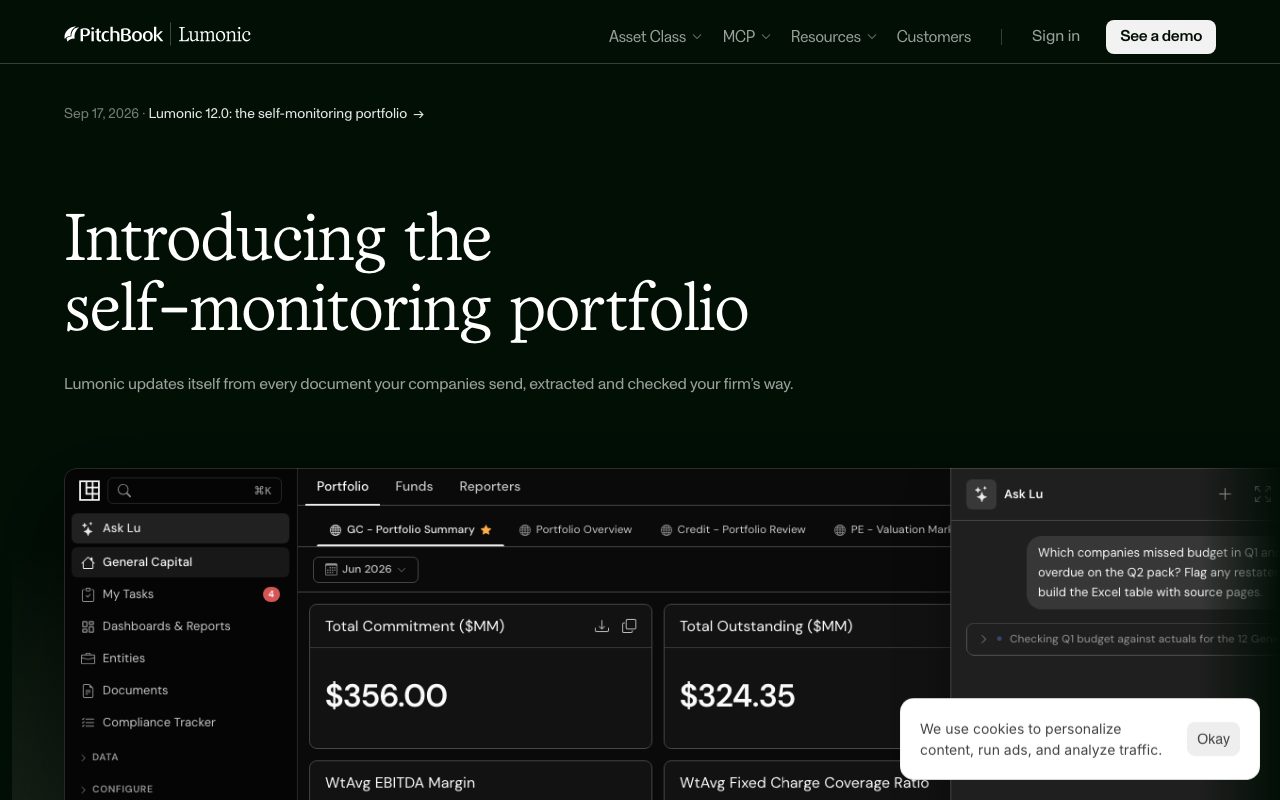Go to the Customers page

934,37
